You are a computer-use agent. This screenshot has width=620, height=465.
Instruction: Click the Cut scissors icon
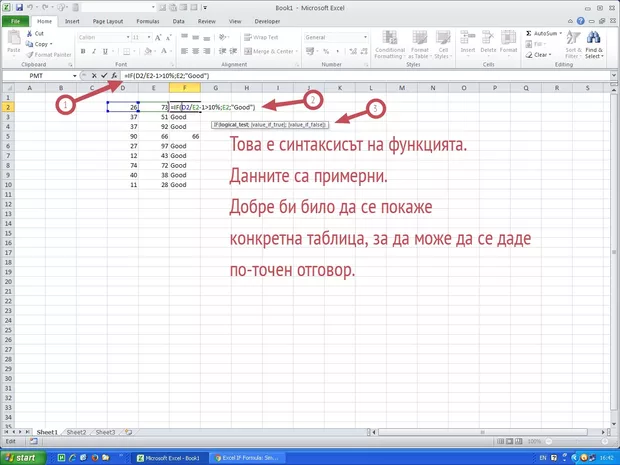pos(30,34)
